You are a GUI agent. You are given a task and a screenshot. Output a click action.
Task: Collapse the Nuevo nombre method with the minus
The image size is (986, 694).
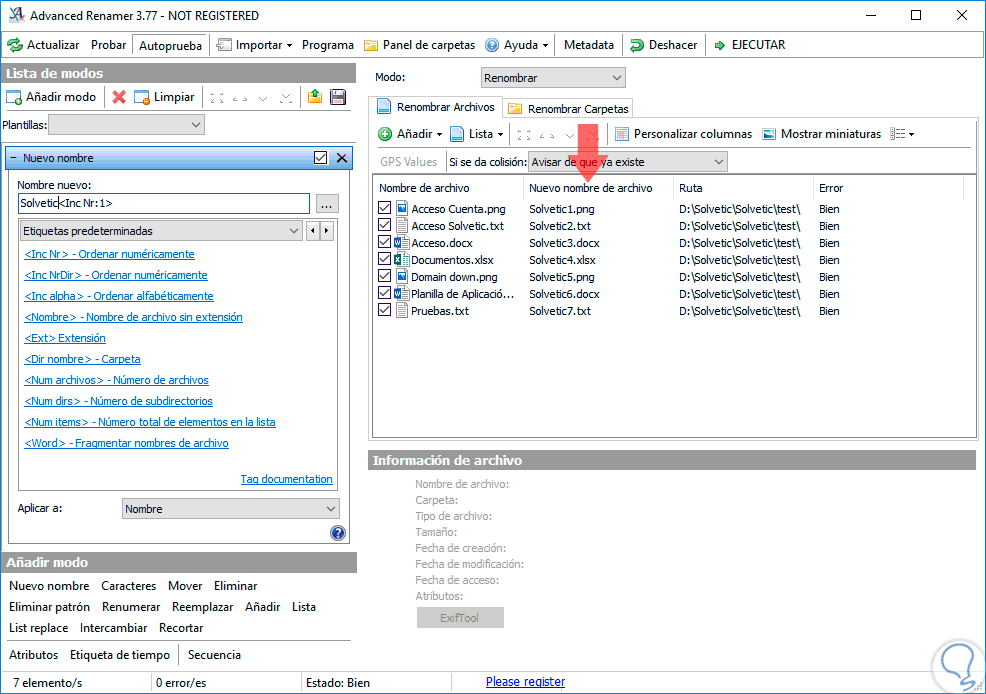13,158
